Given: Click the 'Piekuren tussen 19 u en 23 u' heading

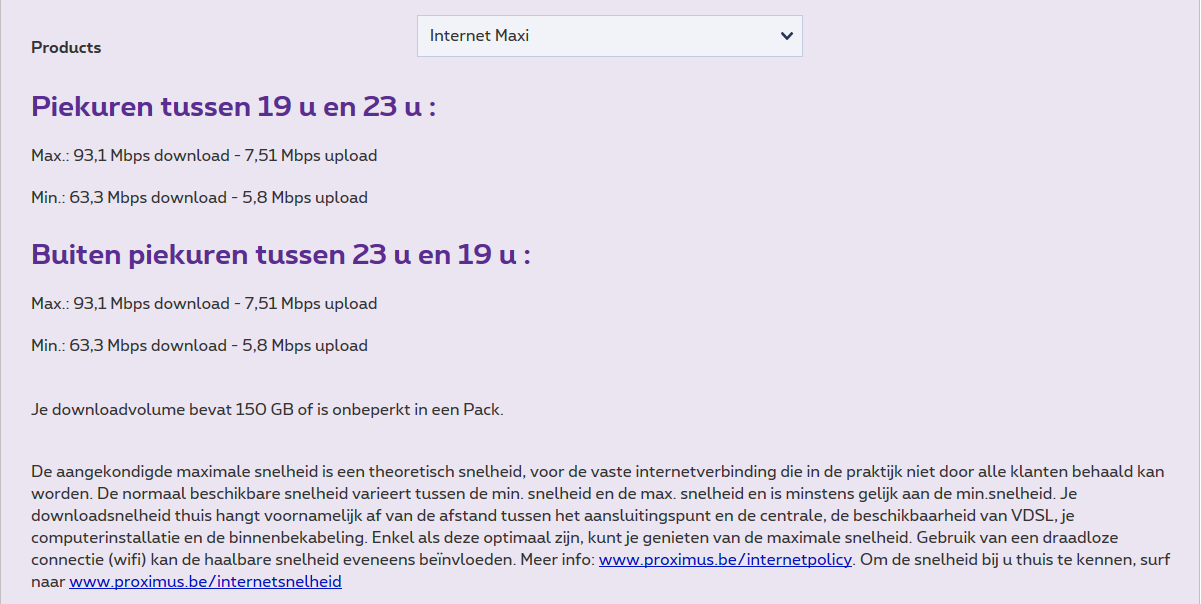Looking at the screenshot, I should pyautogui.click(x=233, y=107).
